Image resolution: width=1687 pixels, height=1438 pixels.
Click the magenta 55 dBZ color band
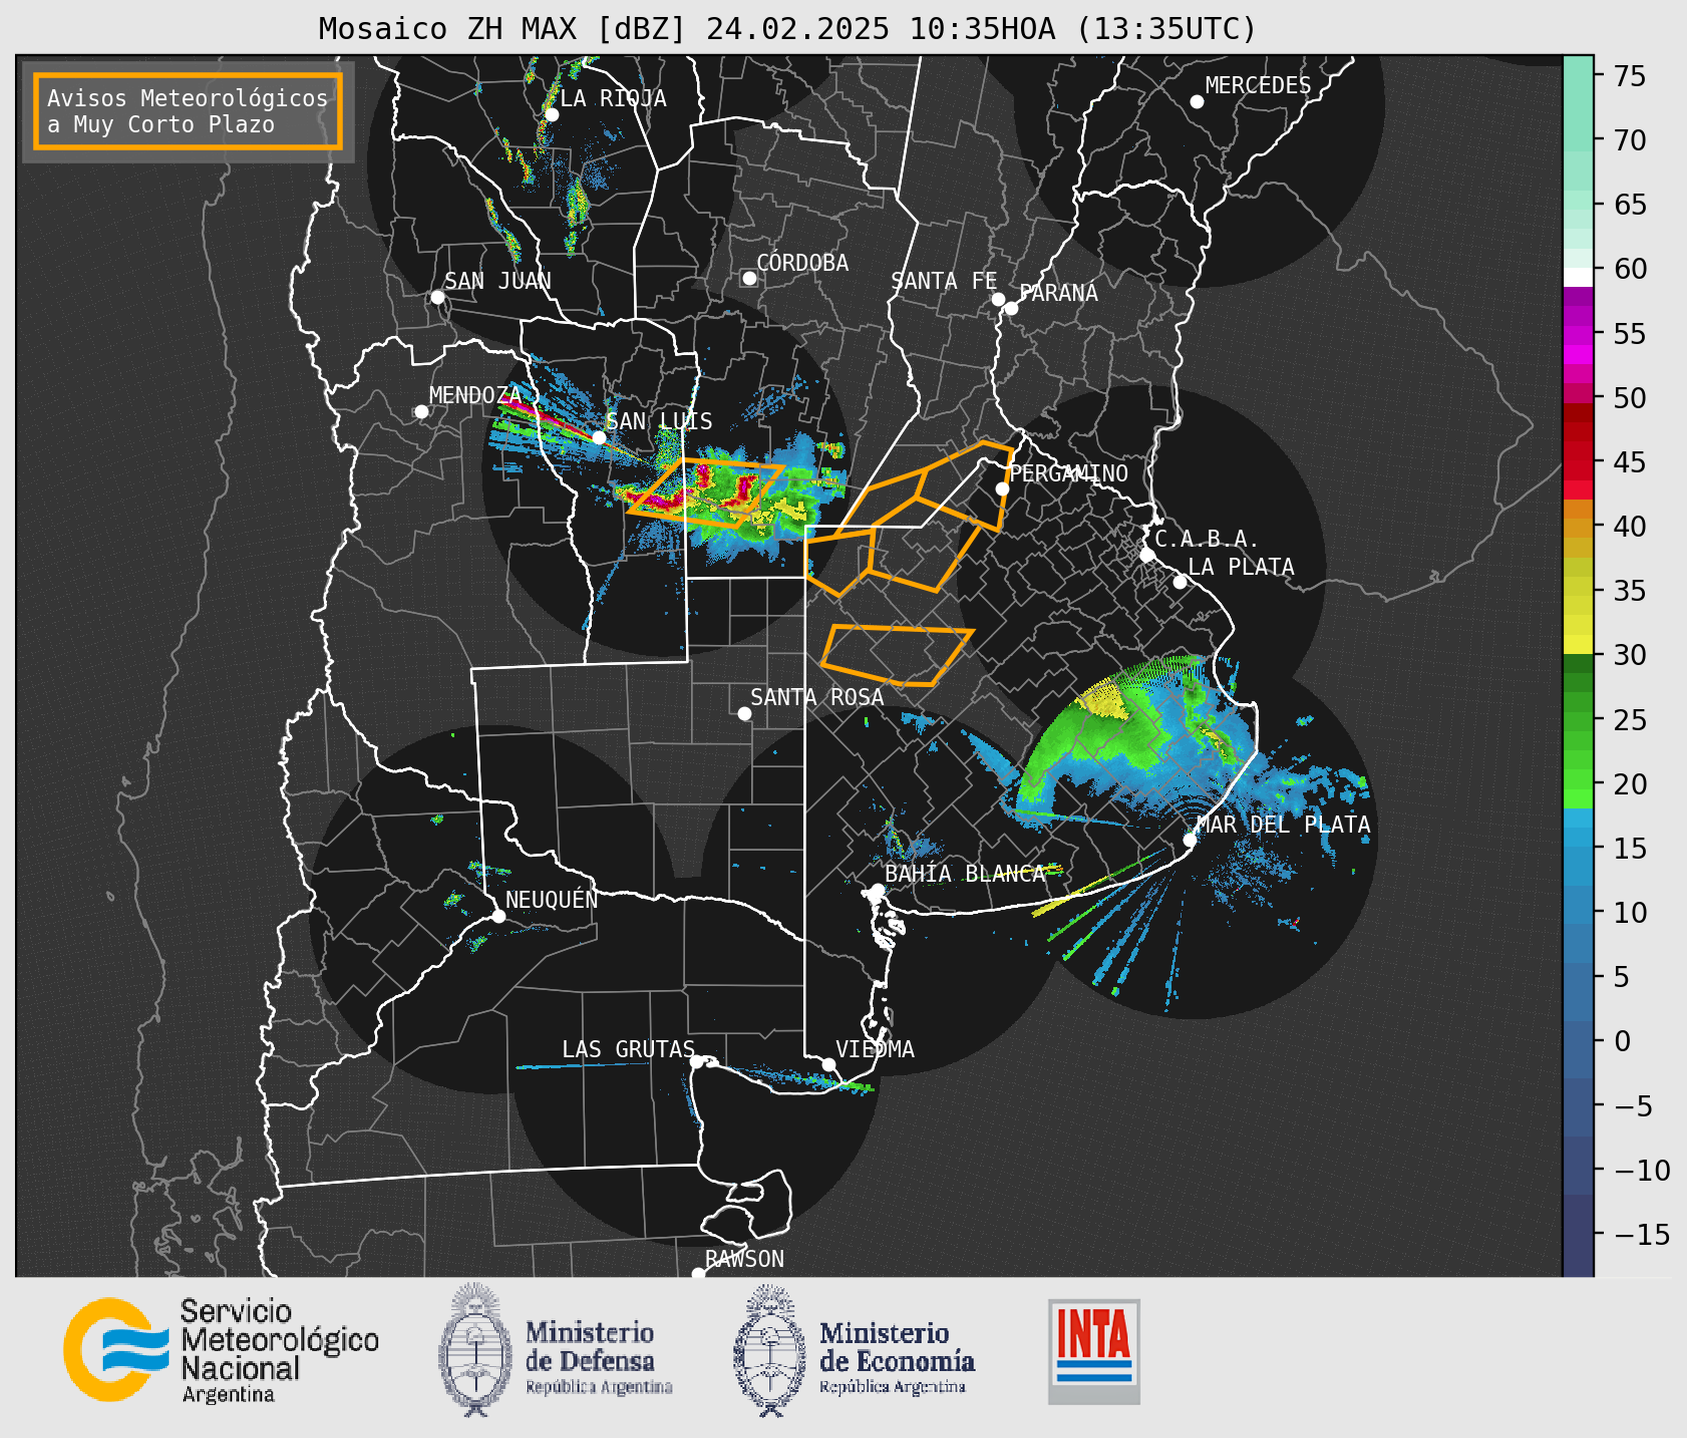[x=1578, y=334]
